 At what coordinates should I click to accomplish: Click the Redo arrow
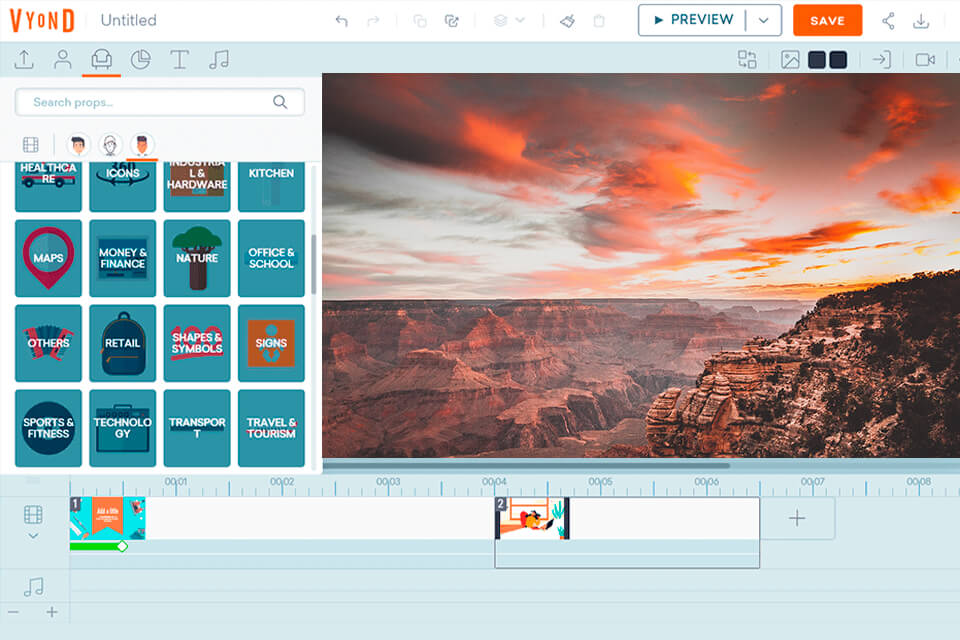click(373, 21)
